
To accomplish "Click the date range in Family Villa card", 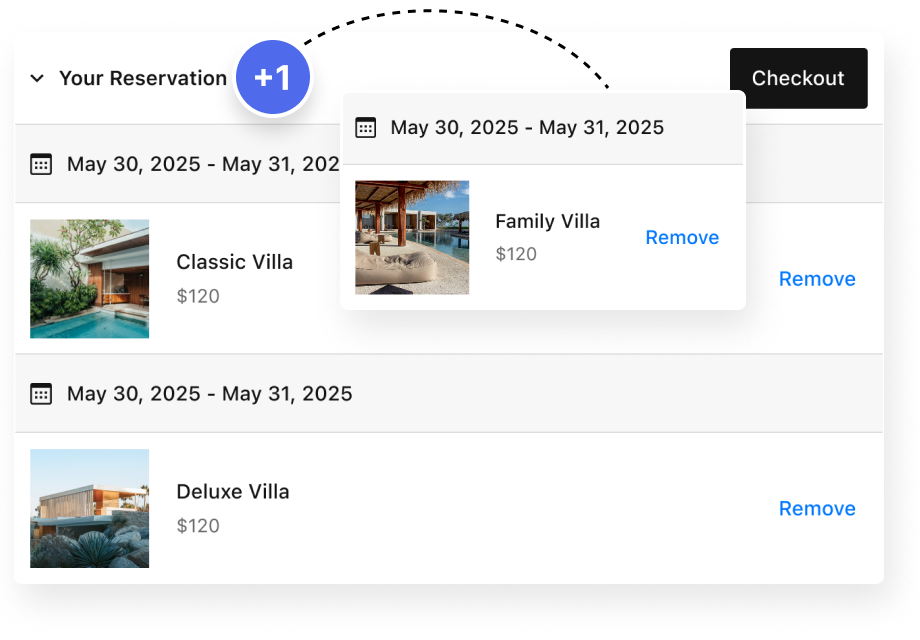I will tap(527, 128).
